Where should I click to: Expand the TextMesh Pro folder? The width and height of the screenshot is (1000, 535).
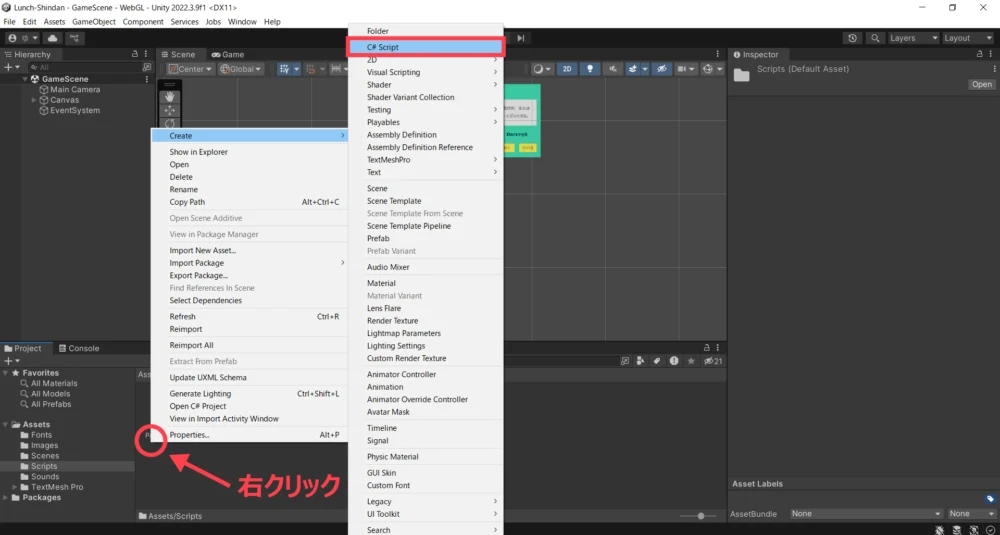15,487
